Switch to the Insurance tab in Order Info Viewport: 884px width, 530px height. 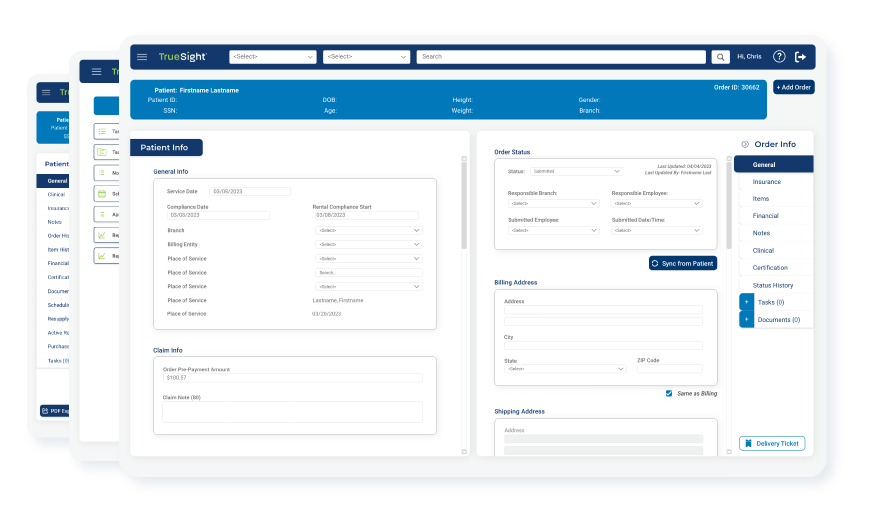click(767, 182)
